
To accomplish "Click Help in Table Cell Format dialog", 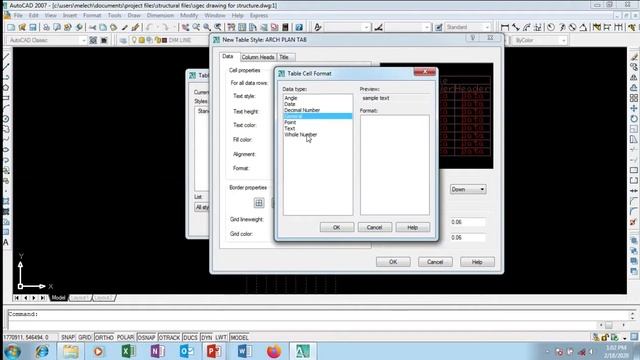I will (413, 227).
